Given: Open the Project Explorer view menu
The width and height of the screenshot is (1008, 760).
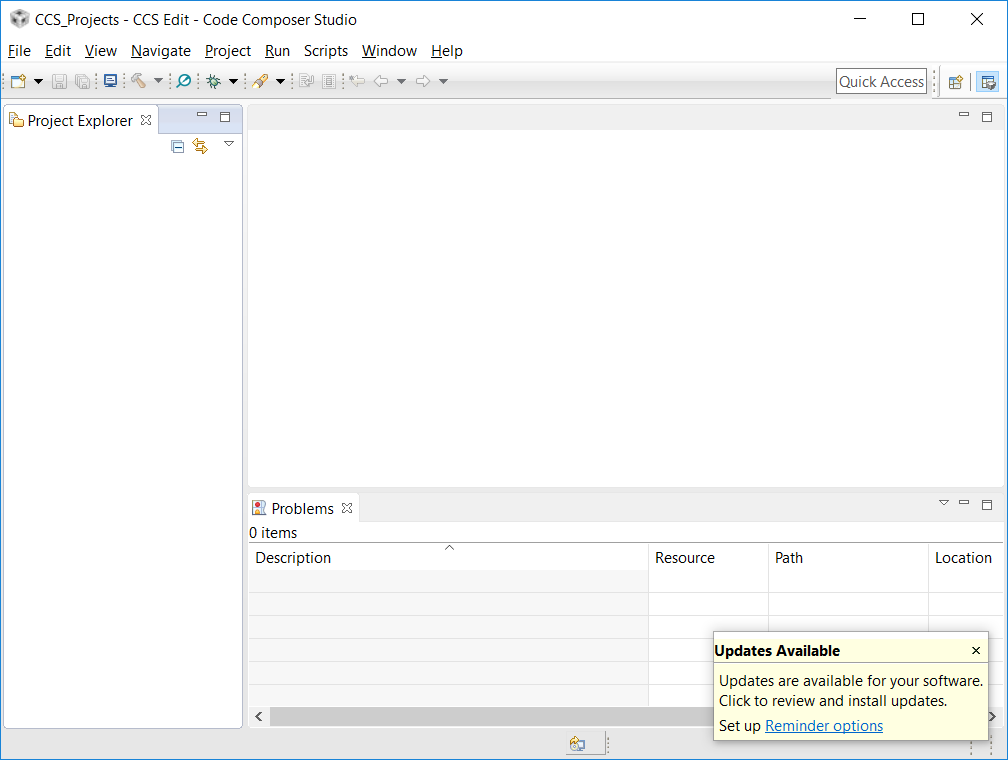Looking at the screenshot, I should tap(229, 144).
